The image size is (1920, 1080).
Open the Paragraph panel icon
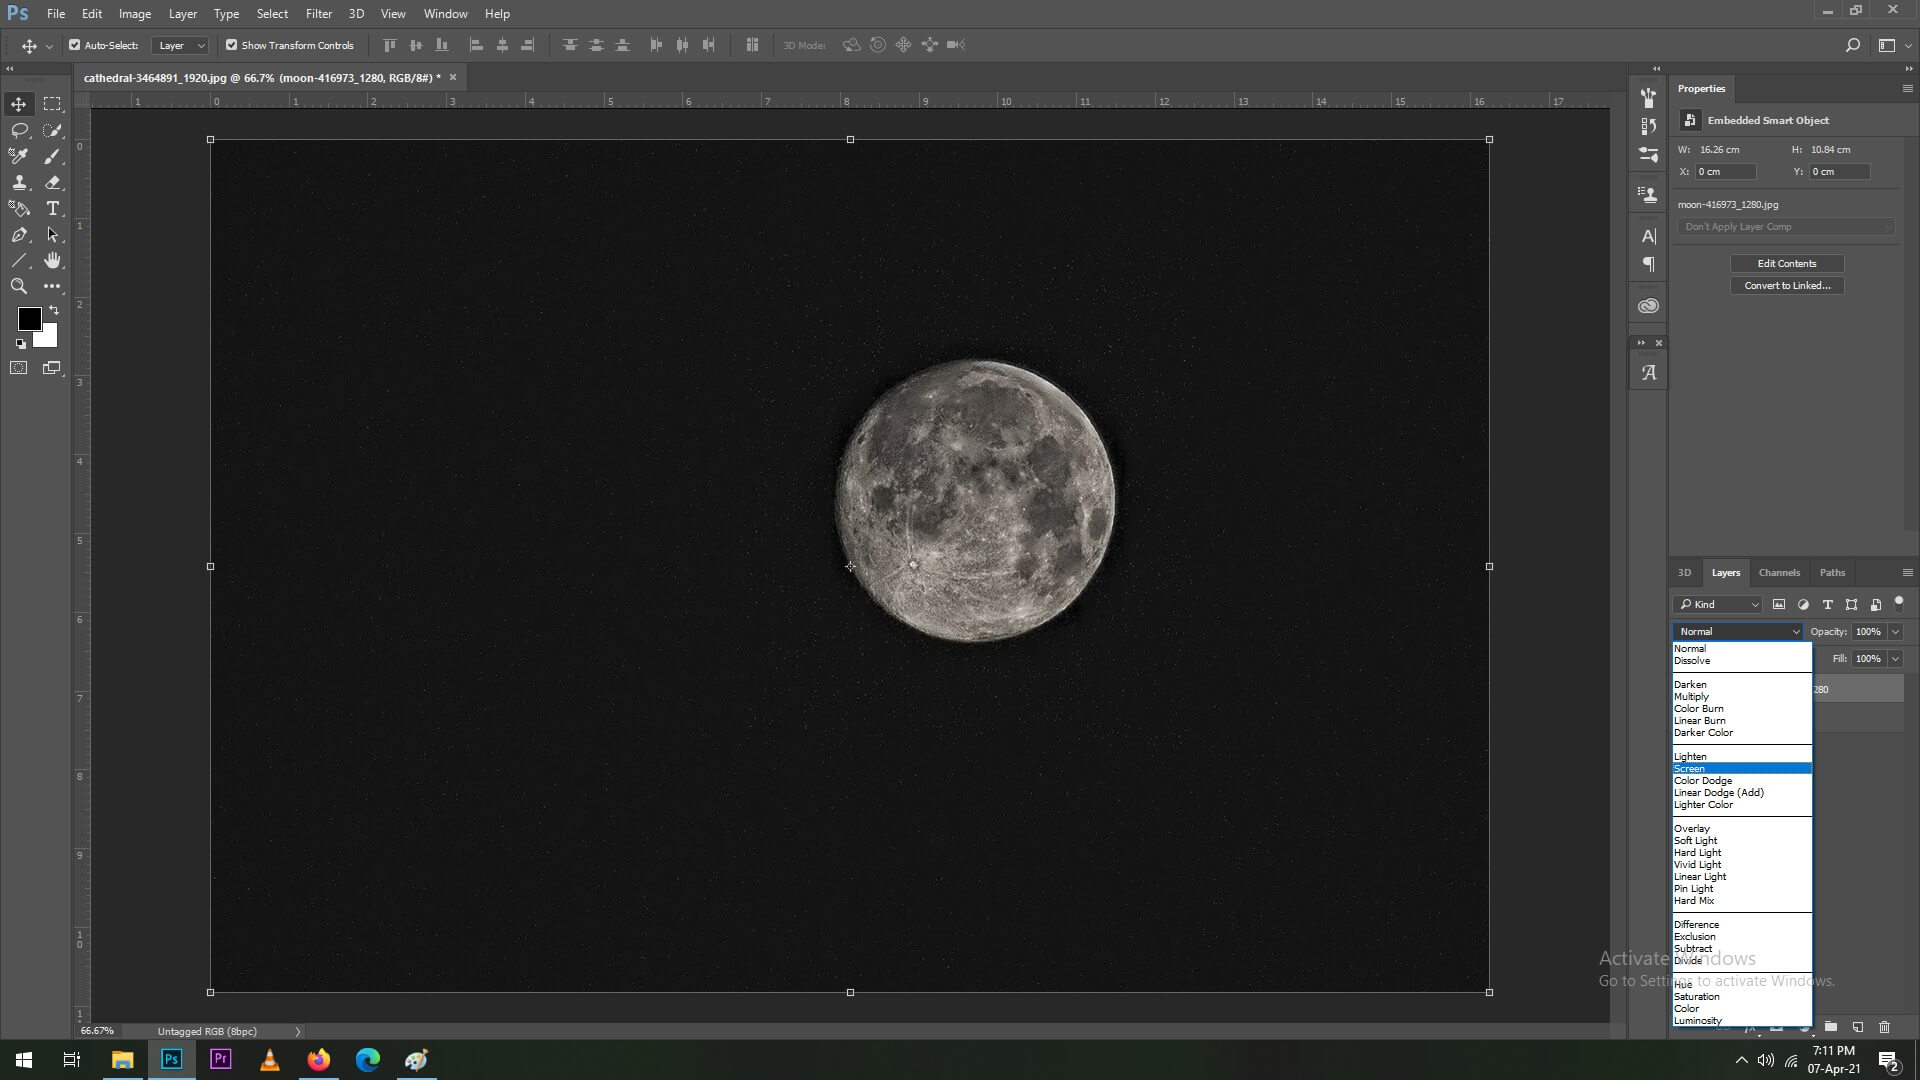pyautogui.click(x=1649, y=265)
